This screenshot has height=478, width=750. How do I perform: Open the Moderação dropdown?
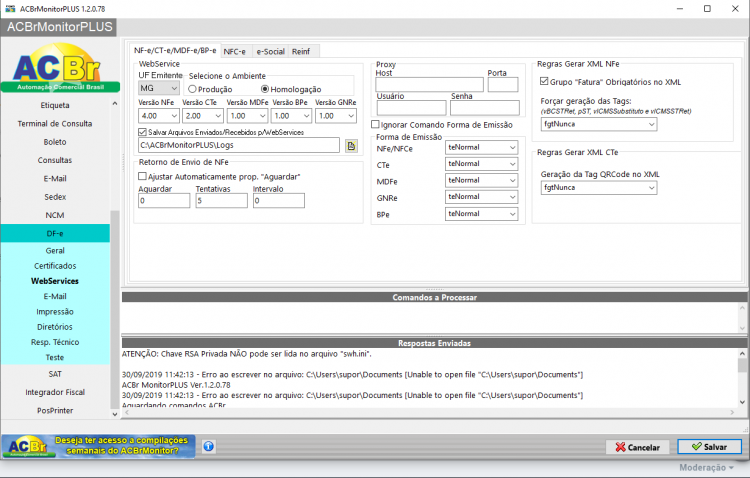point(706,467)
